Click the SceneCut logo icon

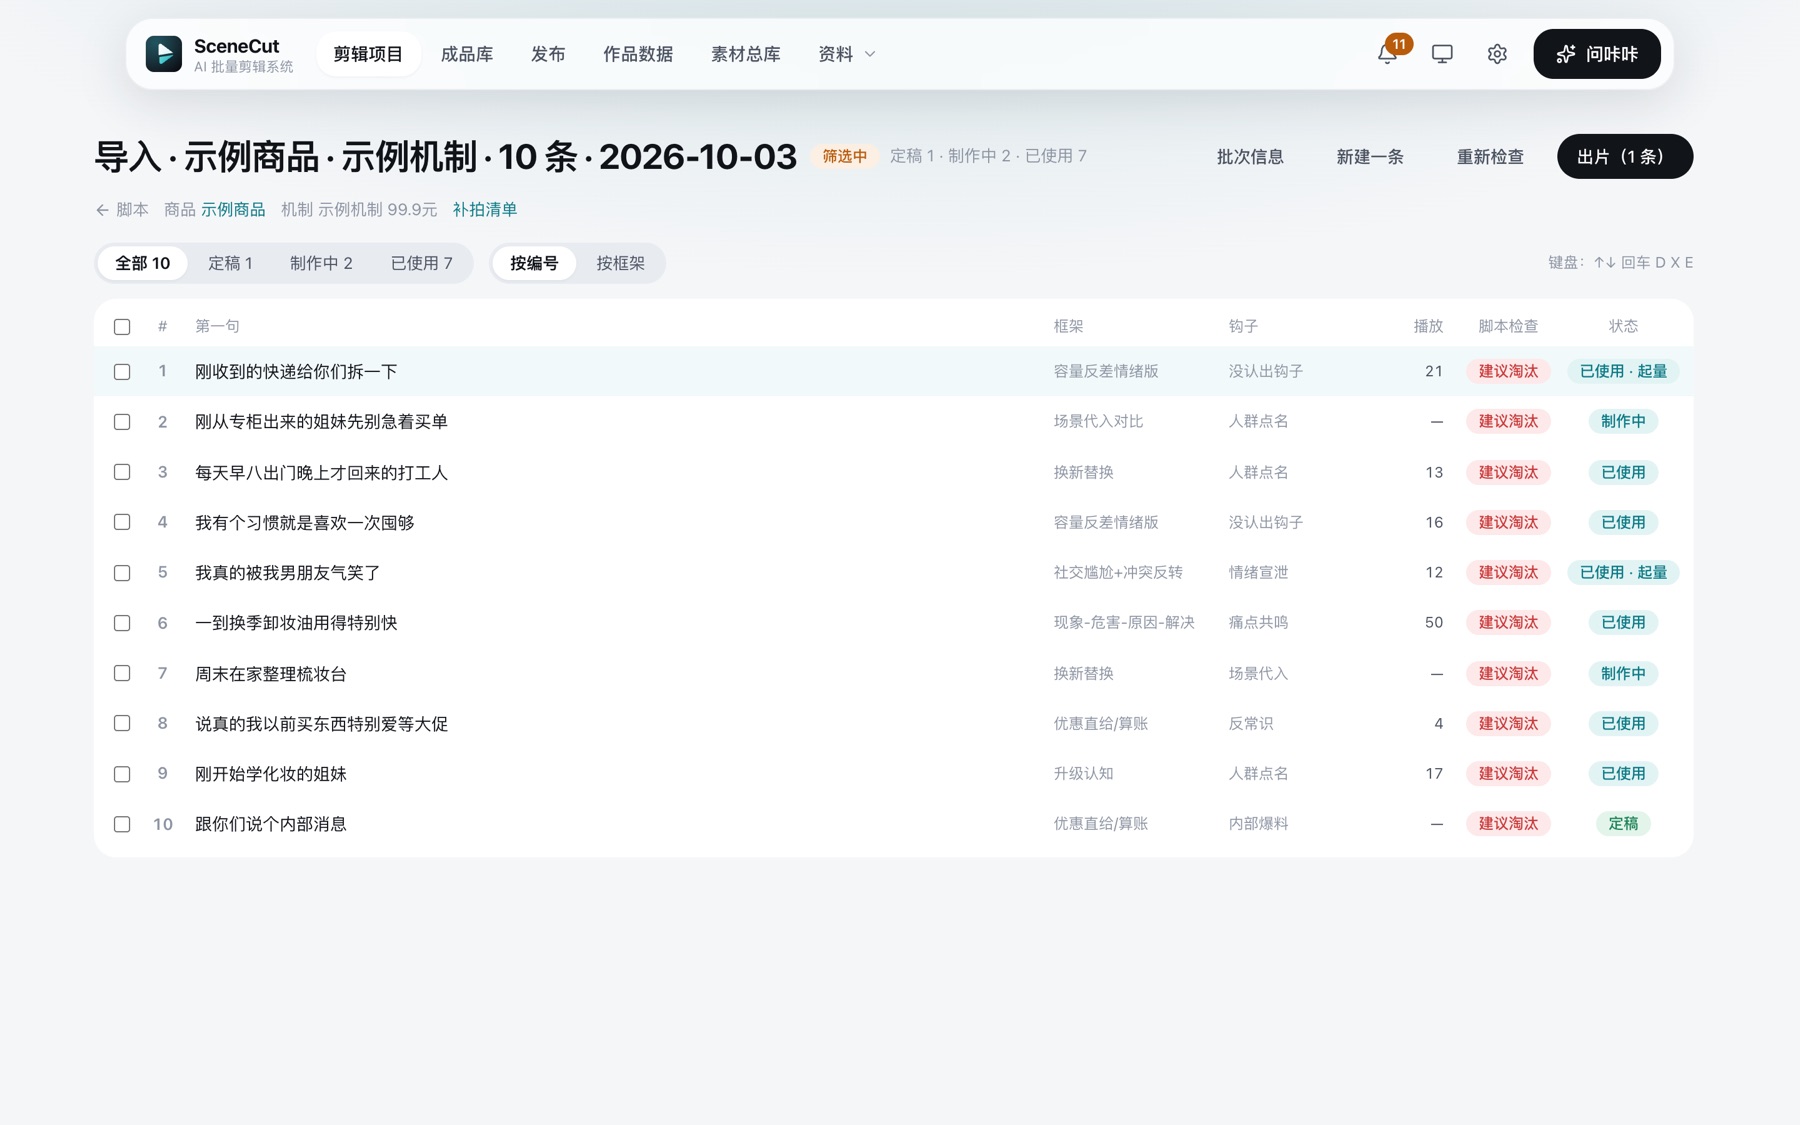(x=164, y=54)
